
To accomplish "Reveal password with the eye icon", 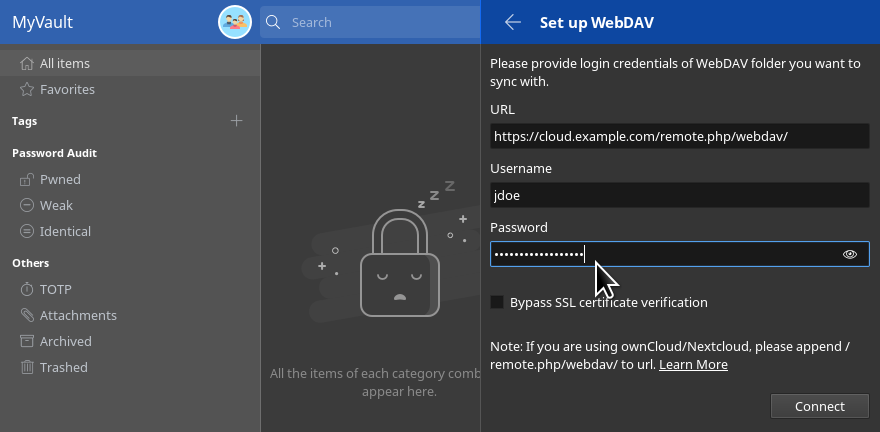I will (x=850, y=254).
